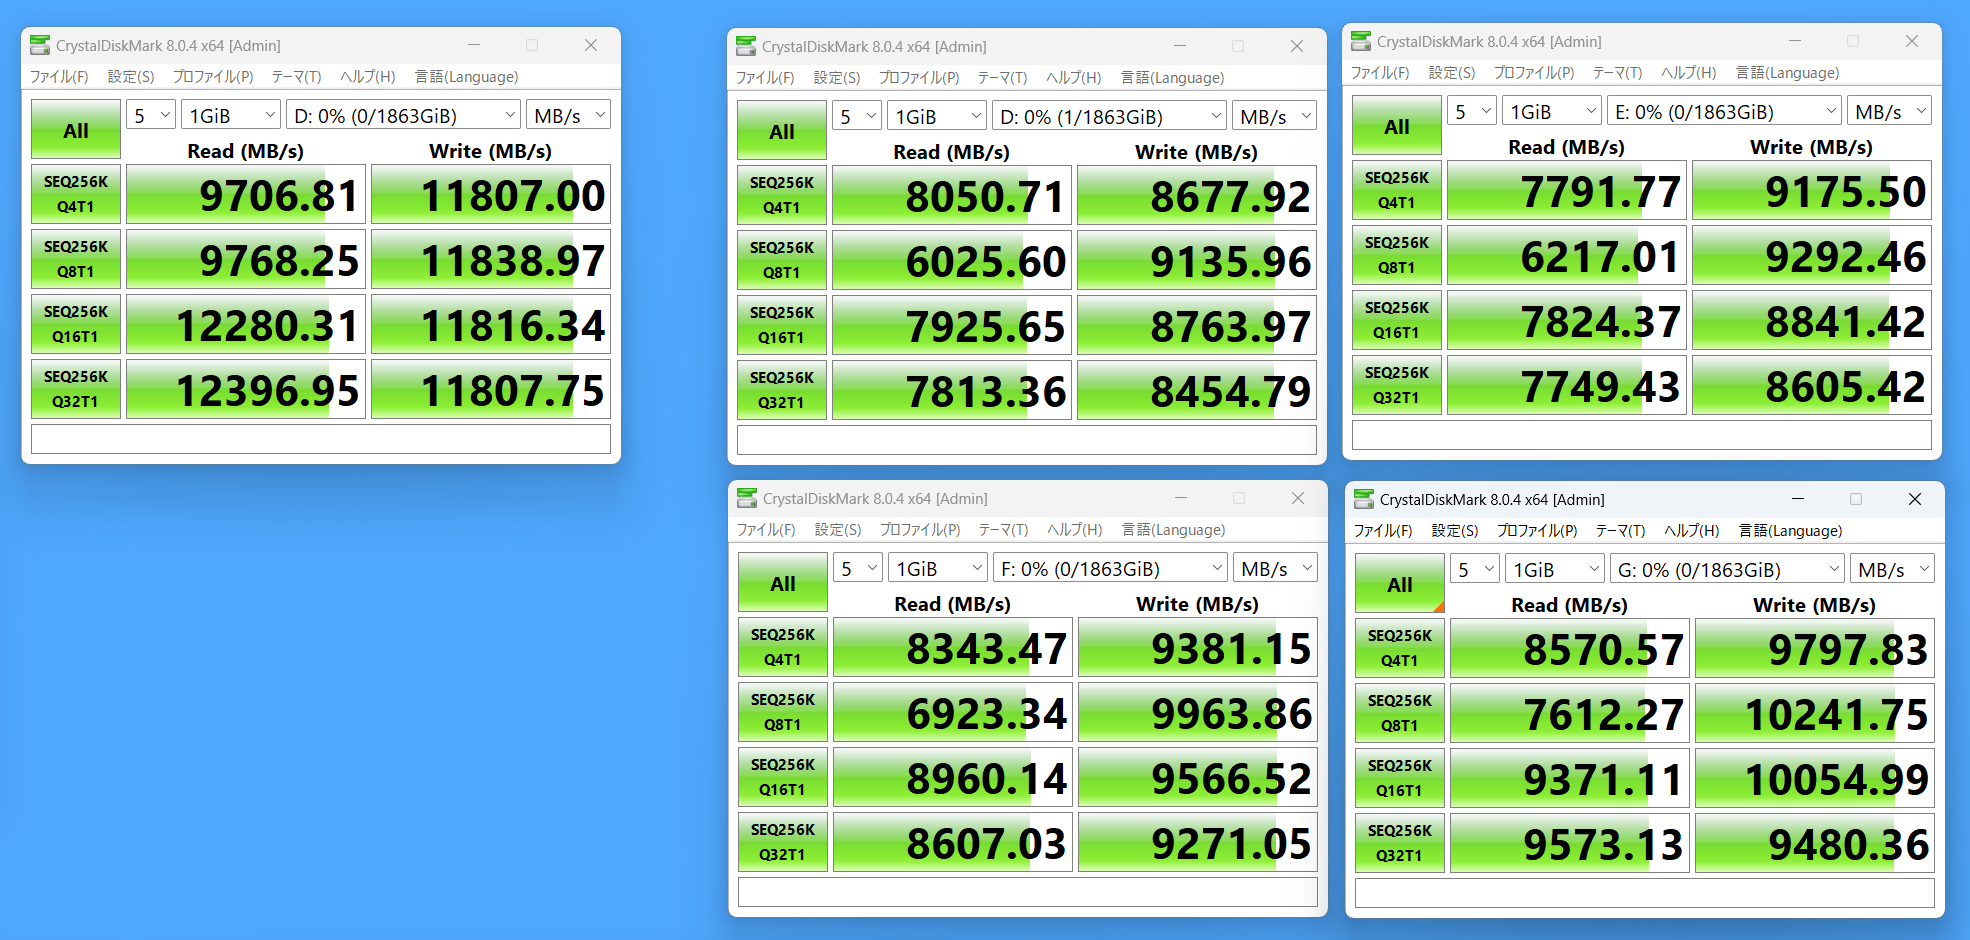
Task: Open the G: 0% (0/1863GiB) drive selector
Action: (x=1728, y=569)
